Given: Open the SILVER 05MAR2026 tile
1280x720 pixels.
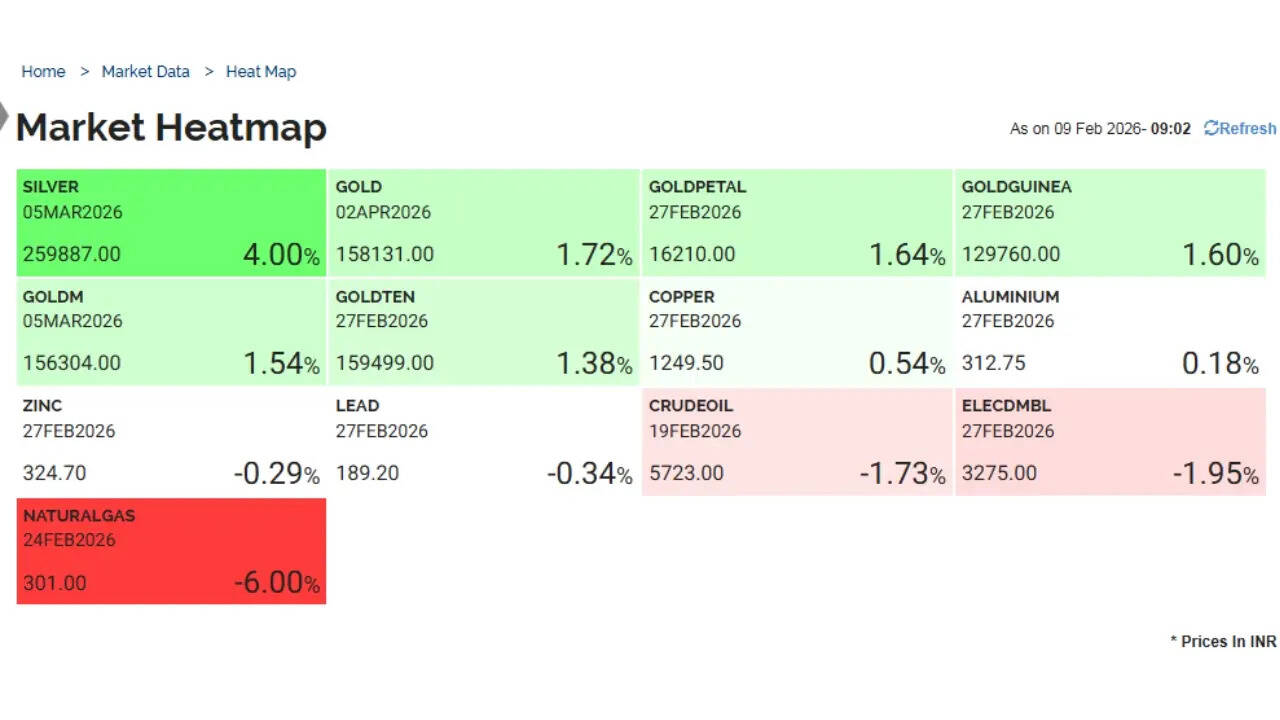Looking at the screenshot, I should (x=171, y=222).
